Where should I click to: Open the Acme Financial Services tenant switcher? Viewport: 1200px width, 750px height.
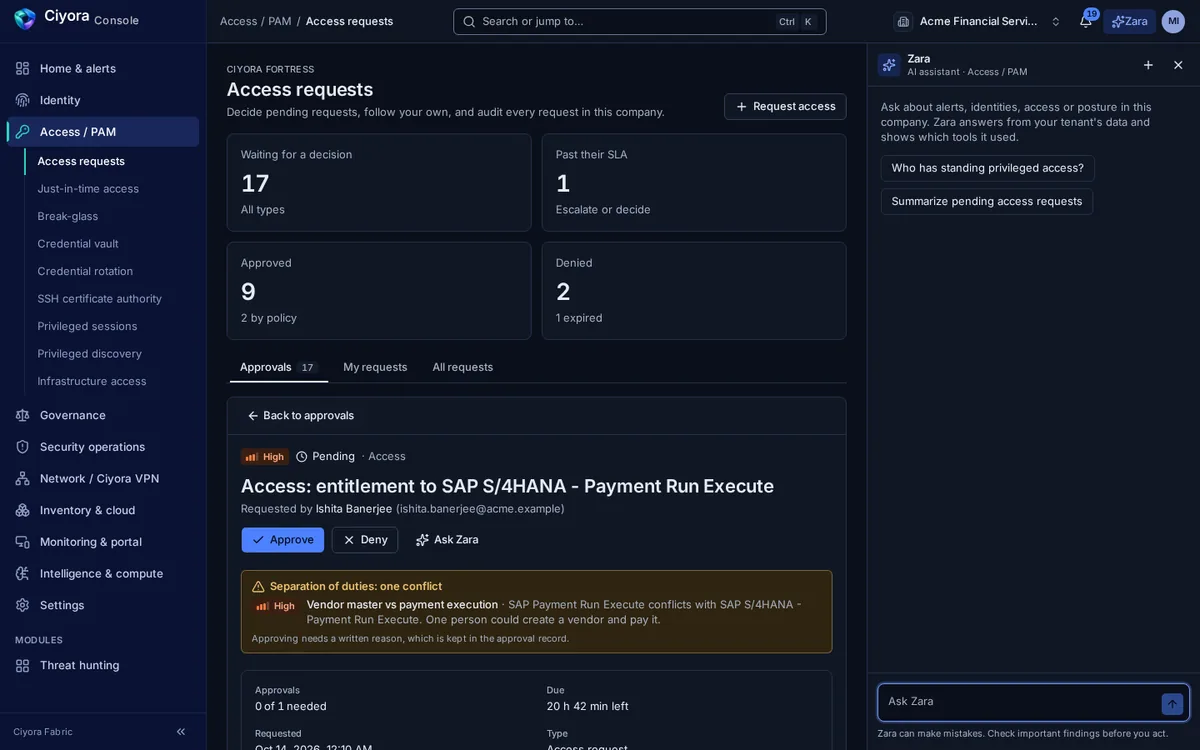click(978, 21)
